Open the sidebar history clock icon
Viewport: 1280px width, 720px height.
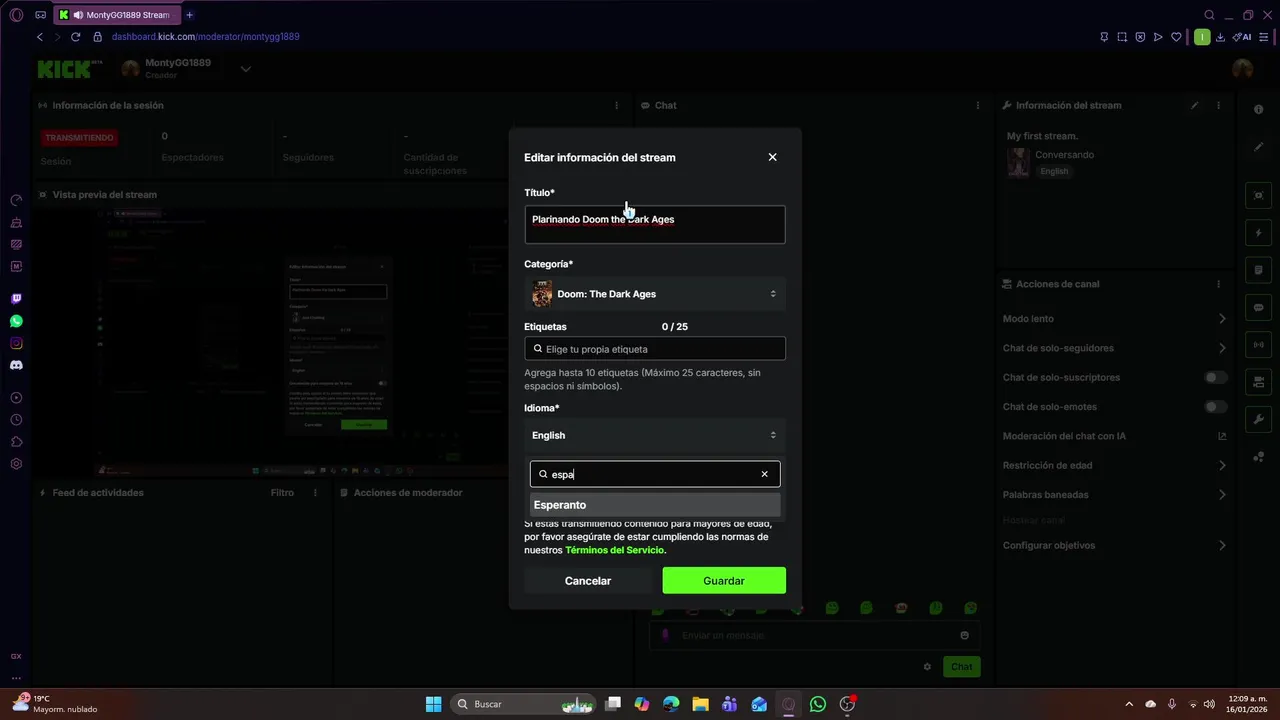click(x=16, y=420)
